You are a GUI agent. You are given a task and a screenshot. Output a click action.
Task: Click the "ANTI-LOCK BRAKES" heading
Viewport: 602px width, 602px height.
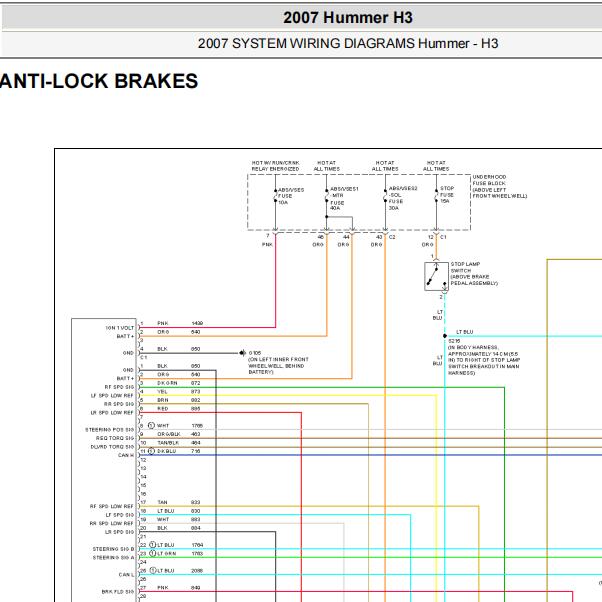[x=99, y=81]
